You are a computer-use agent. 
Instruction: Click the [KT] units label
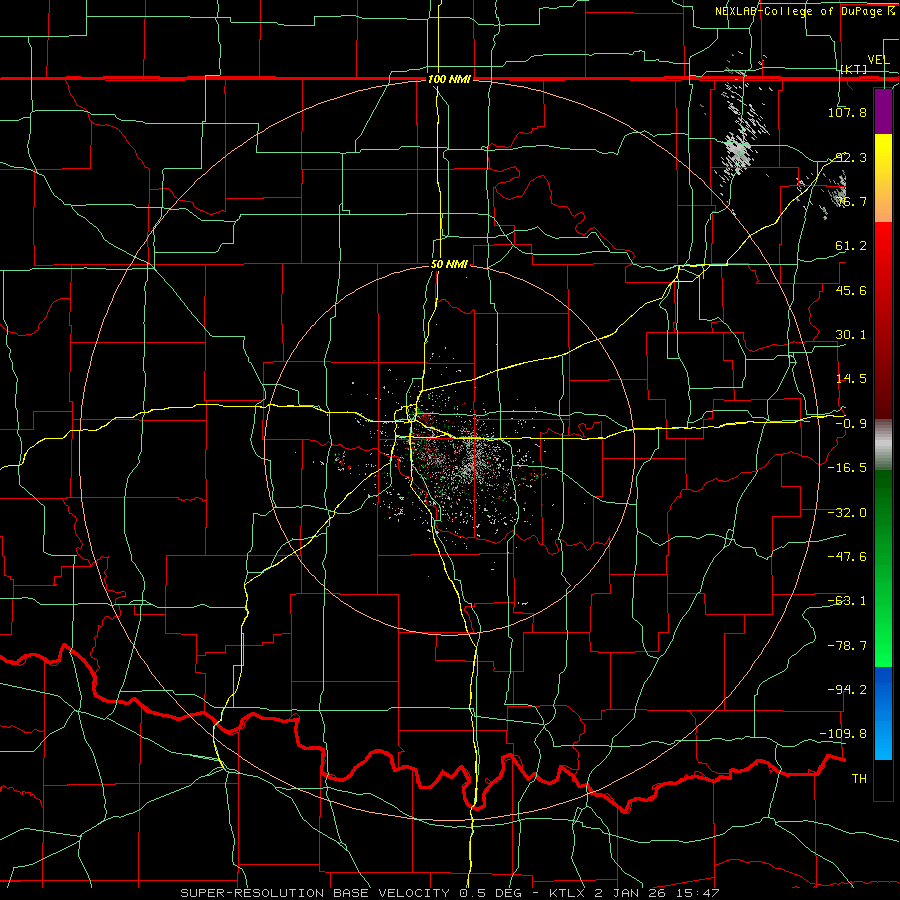click(854, 69)
